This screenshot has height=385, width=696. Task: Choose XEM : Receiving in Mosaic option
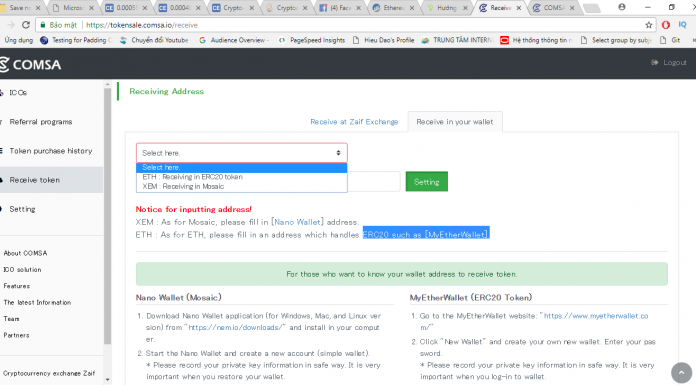[241, 187]
